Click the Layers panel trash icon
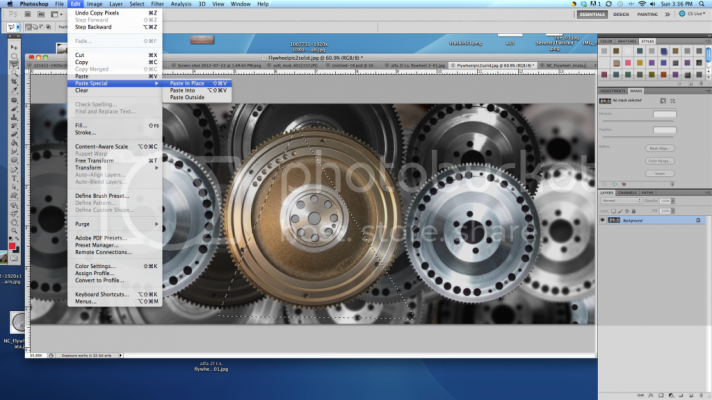 [x=701, y=395]
